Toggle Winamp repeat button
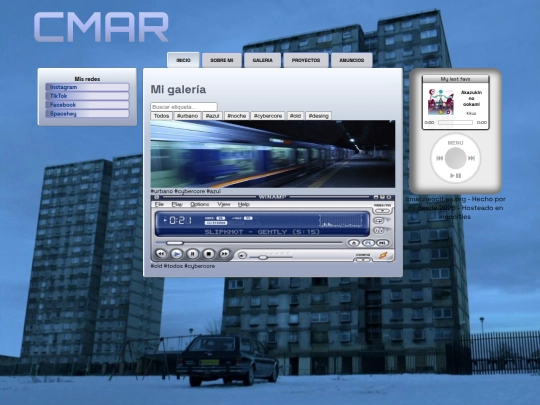The width and height of the screenshot is (540, 405). pos(379,220)
